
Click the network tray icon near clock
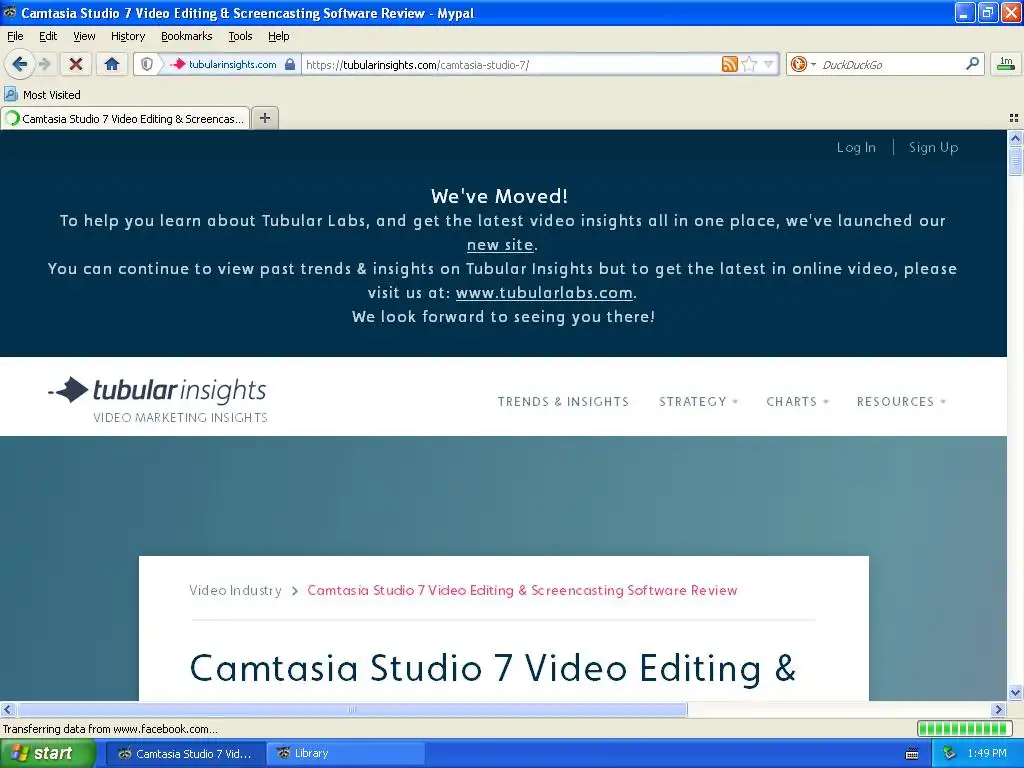(950, 753)
